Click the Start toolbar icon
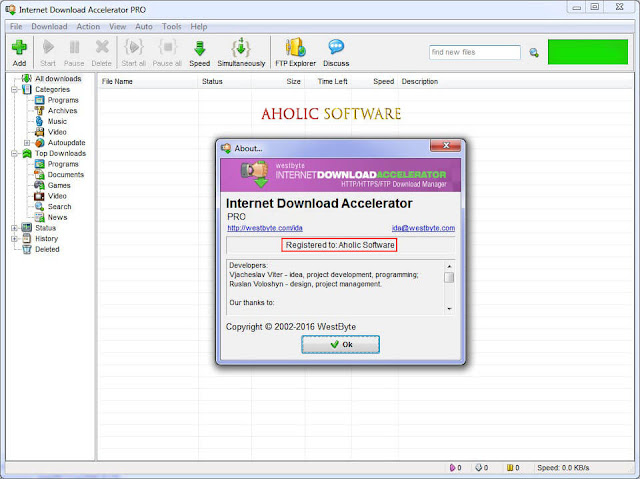640x479 pixels. click(48, 52)
